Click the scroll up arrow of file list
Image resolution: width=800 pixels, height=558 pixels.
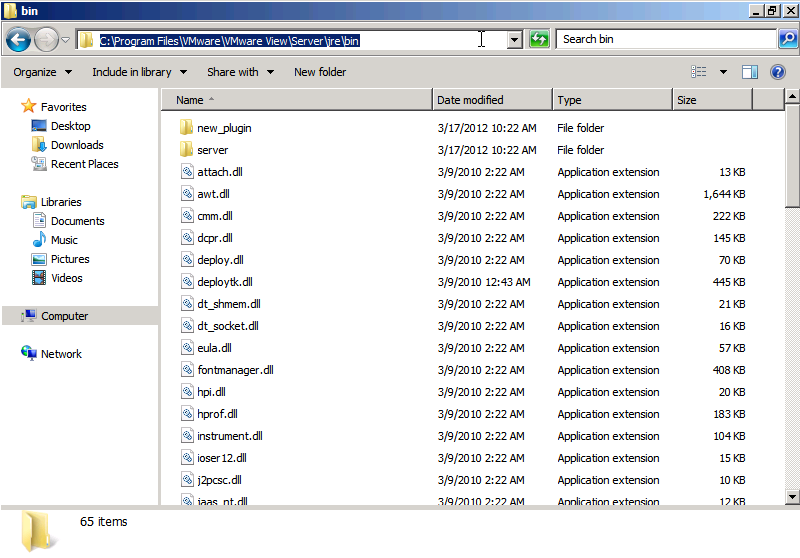(x=792, y=96)
